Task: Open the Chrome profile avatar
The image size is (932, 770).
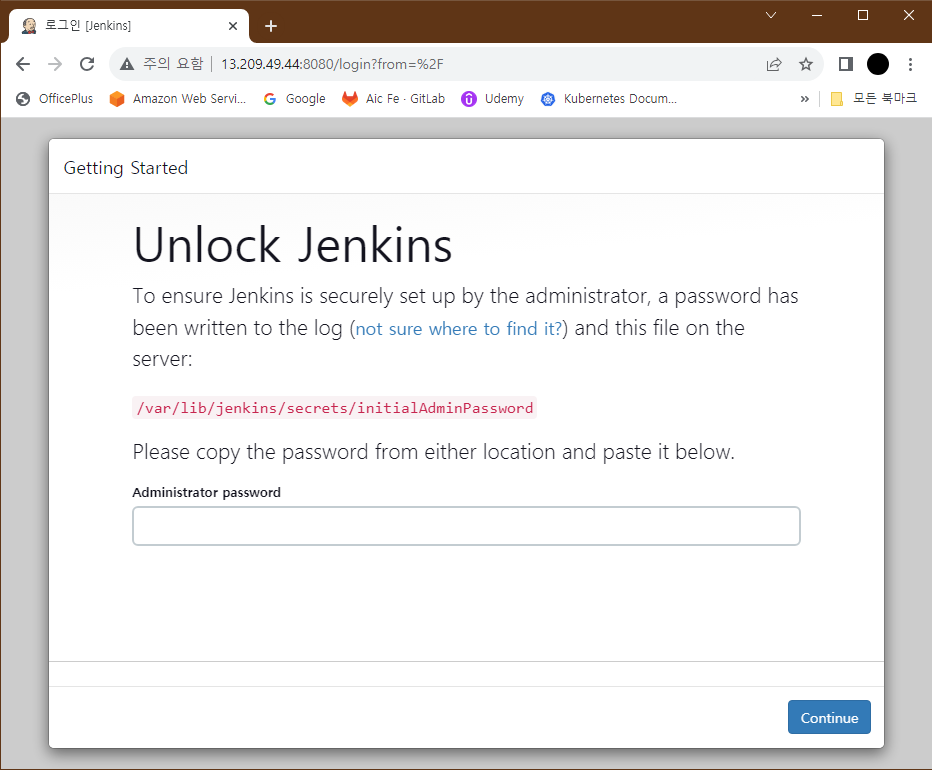Action: [877, 64]
